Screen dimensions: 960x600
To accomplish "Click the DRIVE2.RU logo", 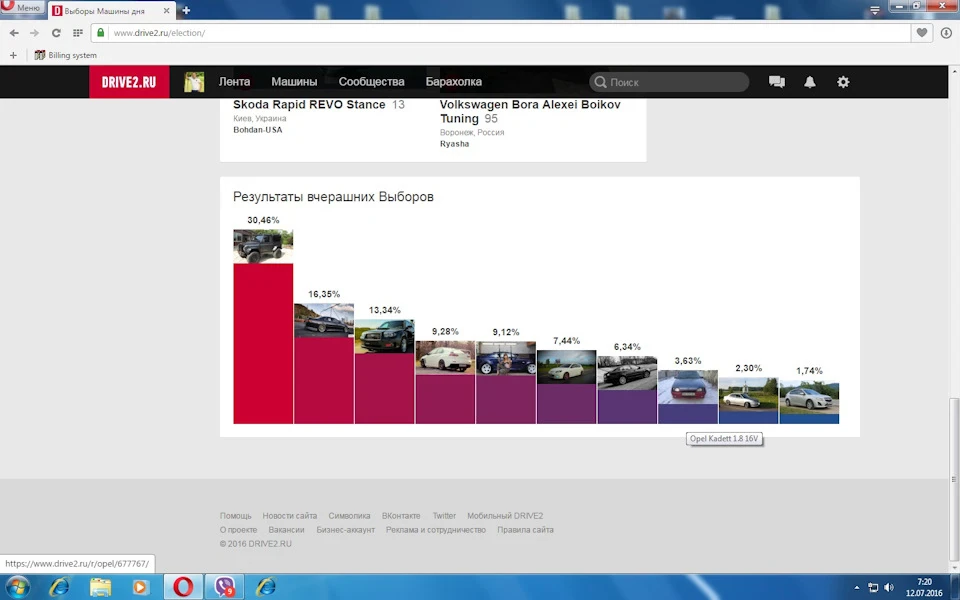I will [x=129, y=82].
